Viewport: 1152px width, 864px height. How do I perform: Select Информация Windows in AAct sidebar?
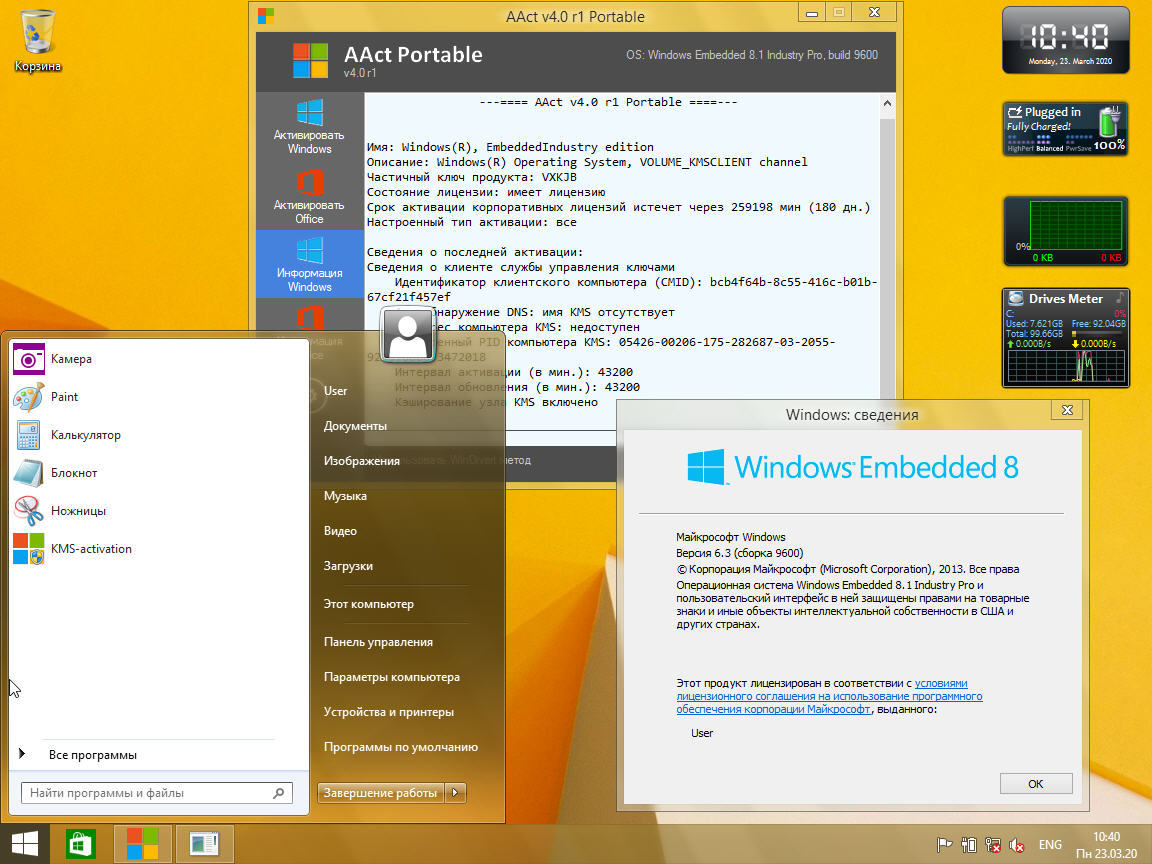pyautogui.click(x=309, y=264)
